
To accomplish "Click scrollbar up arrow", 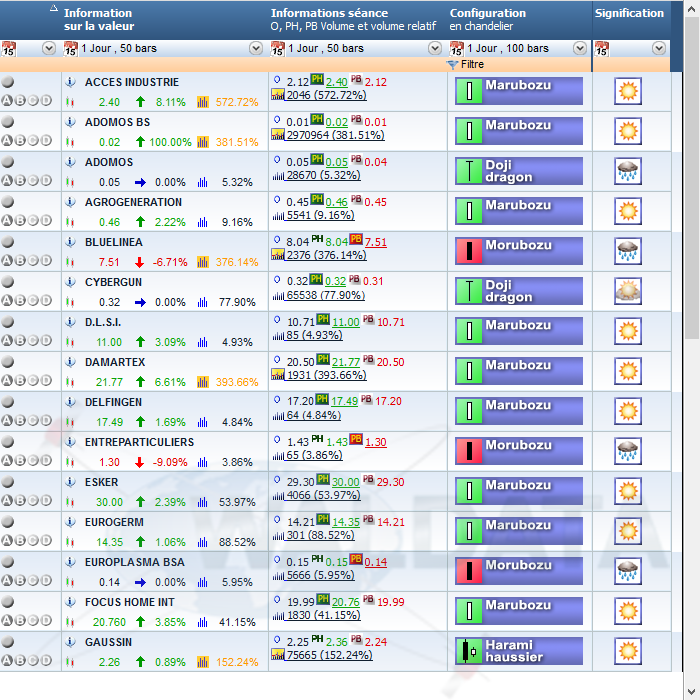I will 692,9.
